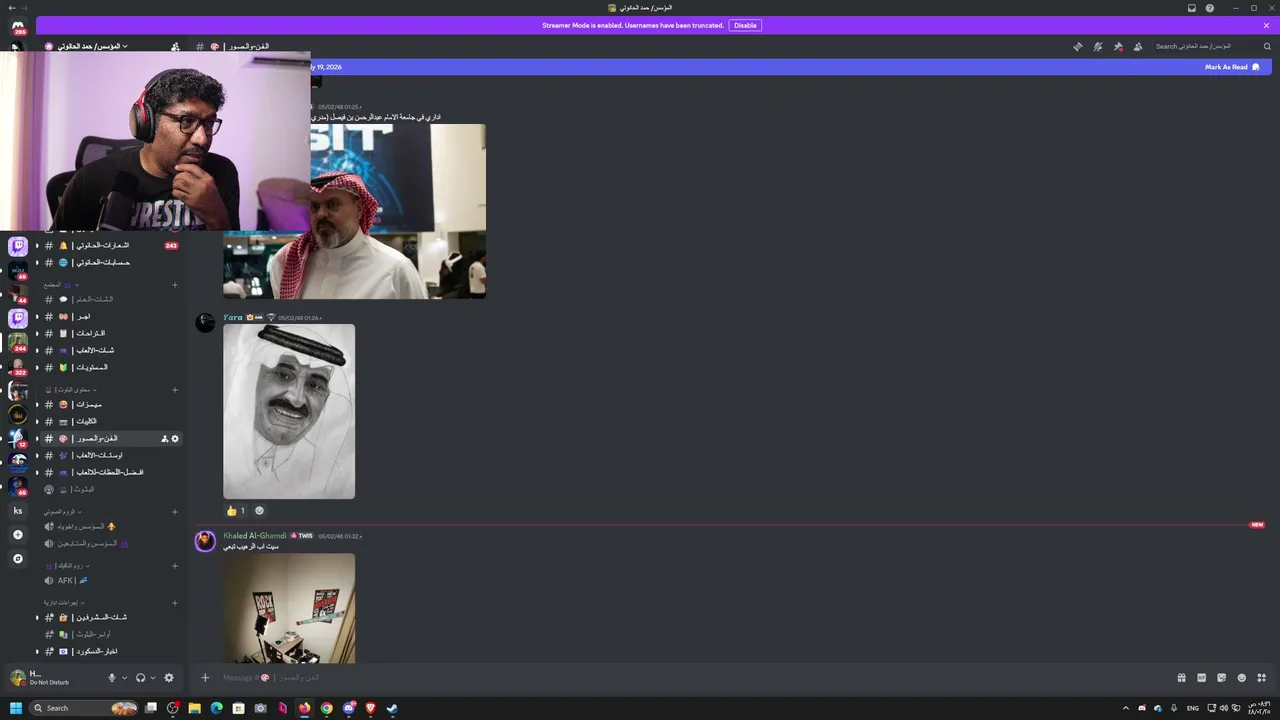
Task: Toggle the thumbs-up reaction on Yara's sketch
Action: point(236,511)
